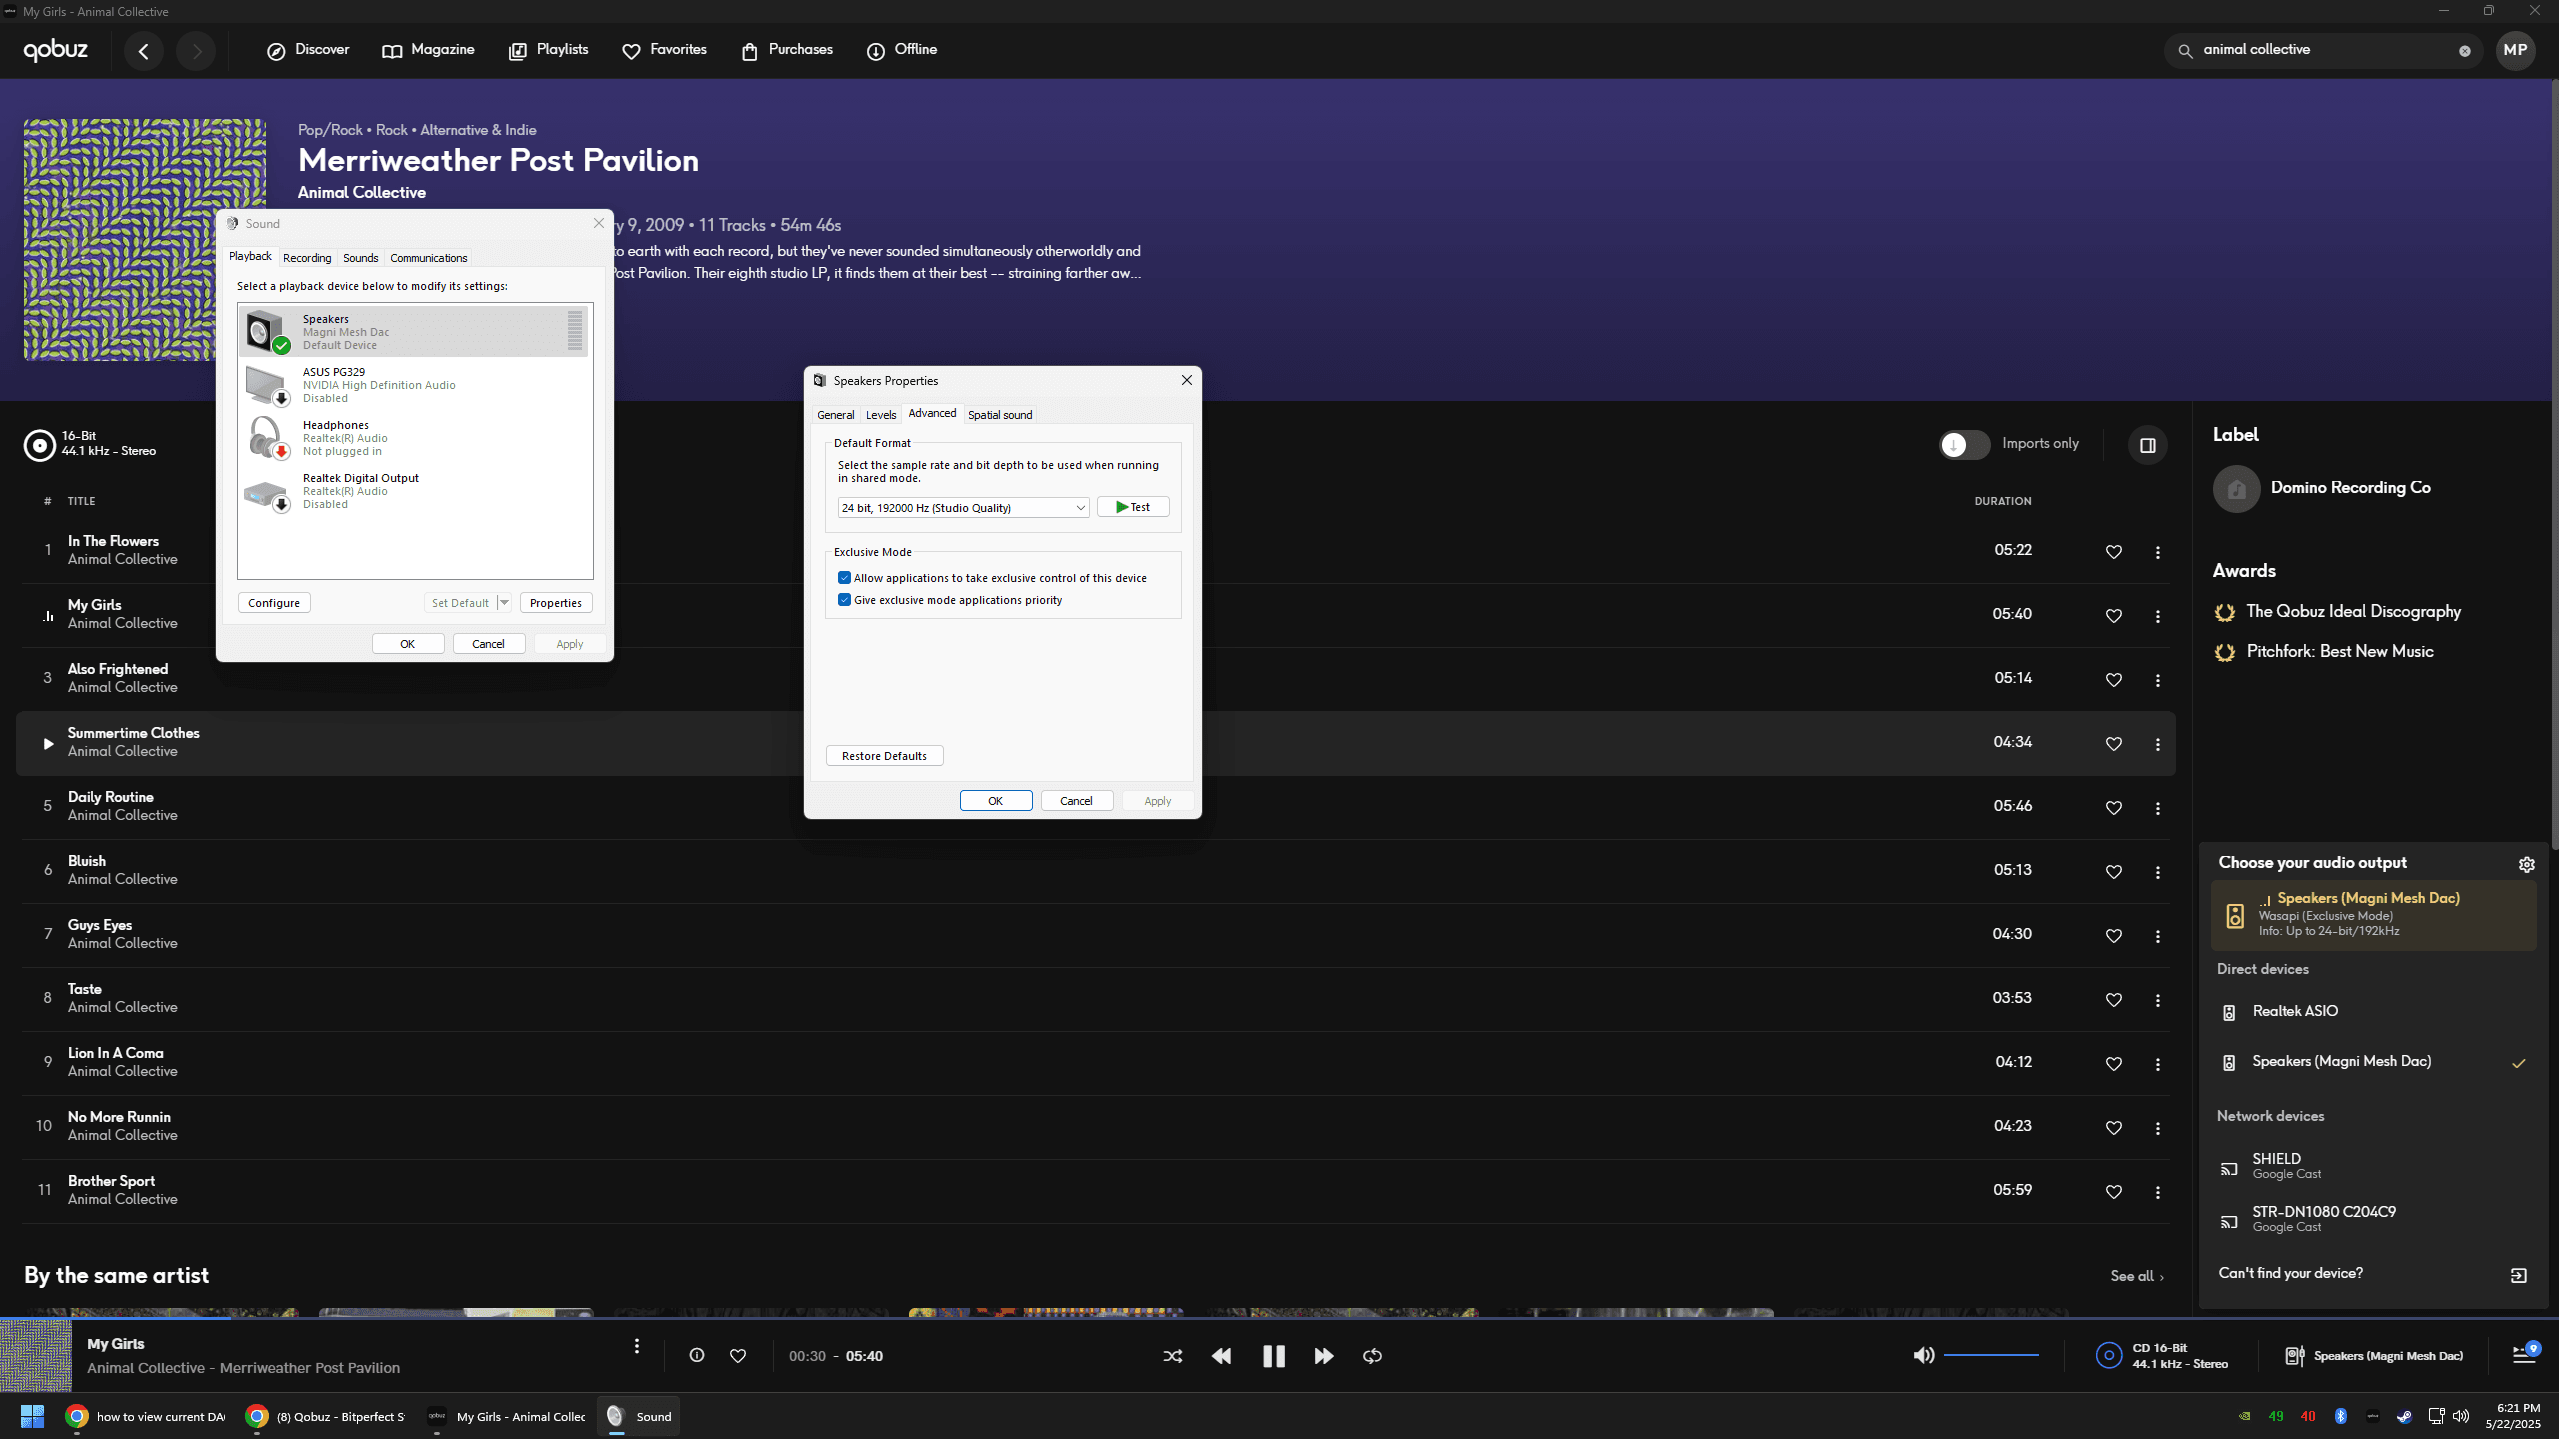Viewport: 2559px width, 1439px height.
Task: Switch to the Recording tab in Sound
Action: [x=306, y=258]
